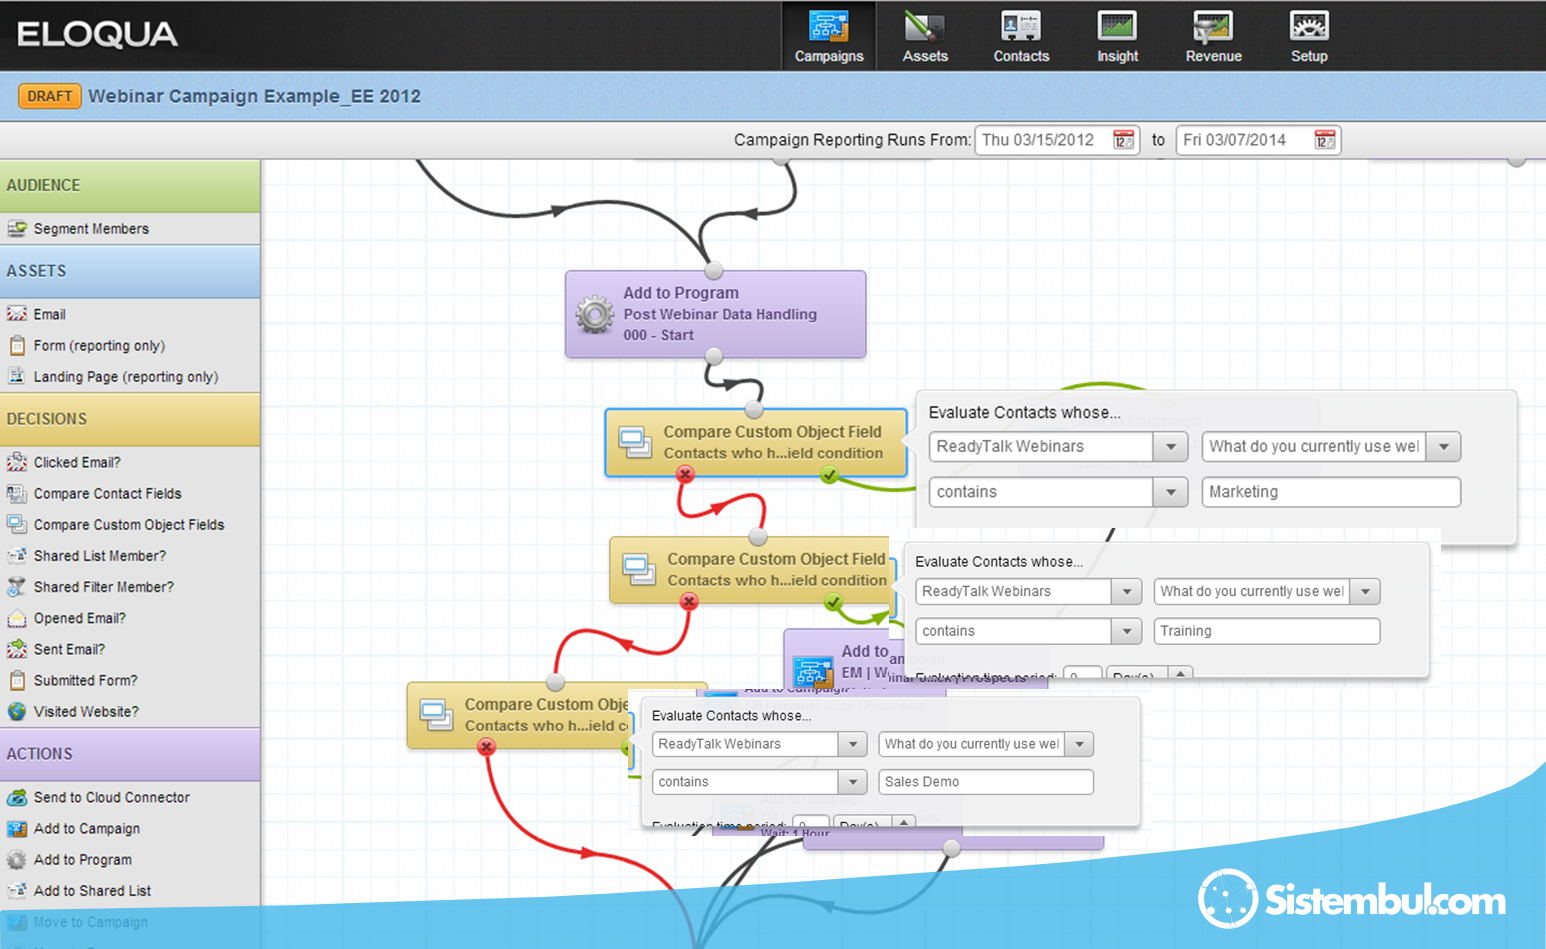Open the Contacts tab

click(x=1021, y=36)
